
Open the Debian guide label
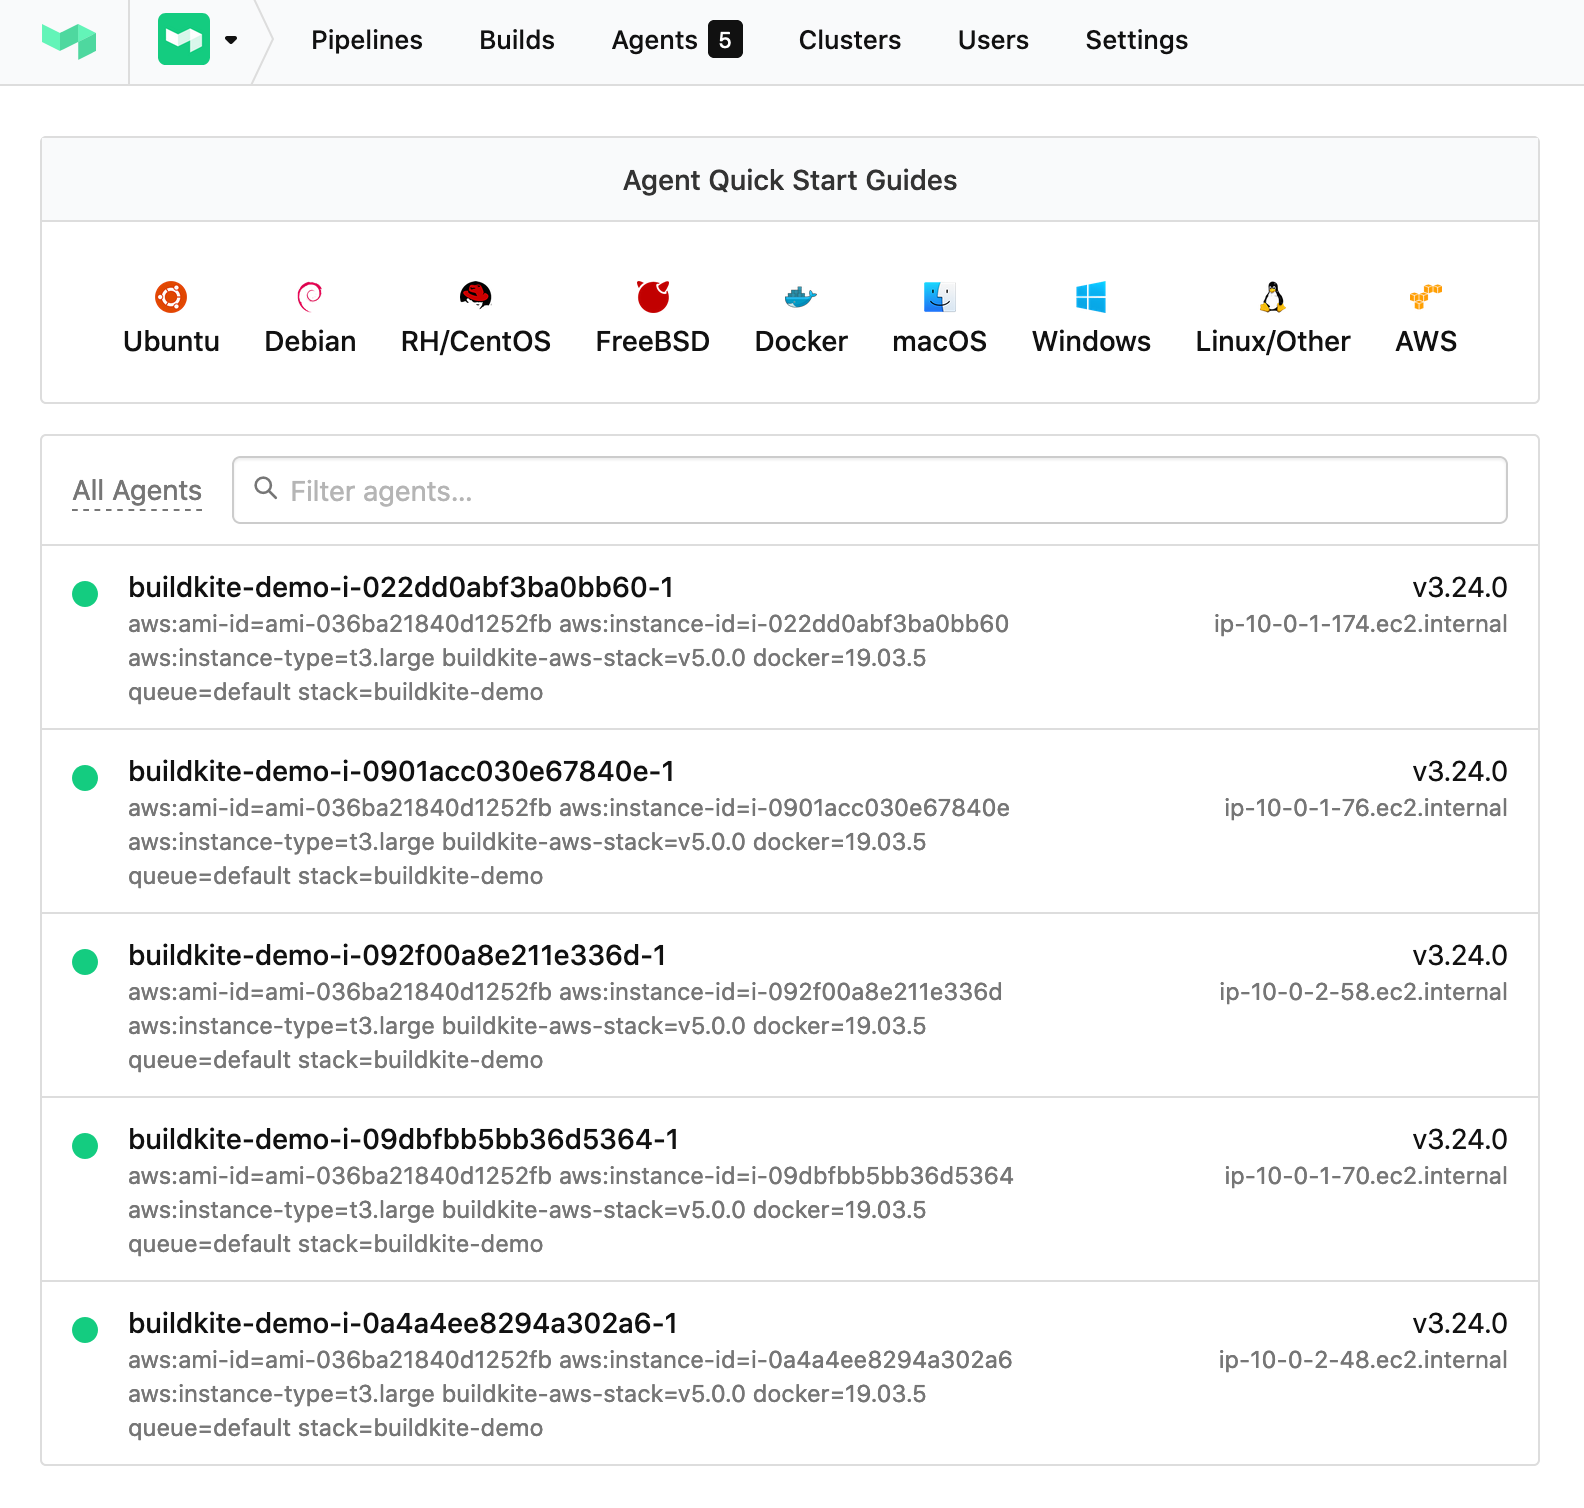tap(310, 341)
